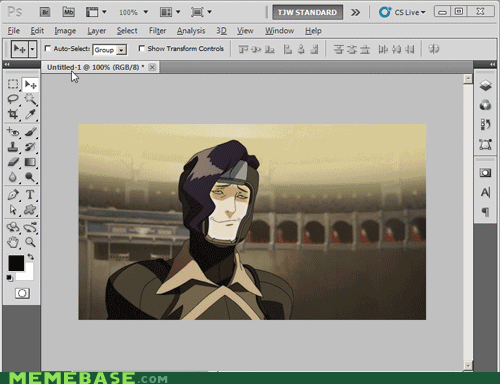Select the Pen tool
The width and height of the screenshot is (500, 384).
(x=13, y=195)
